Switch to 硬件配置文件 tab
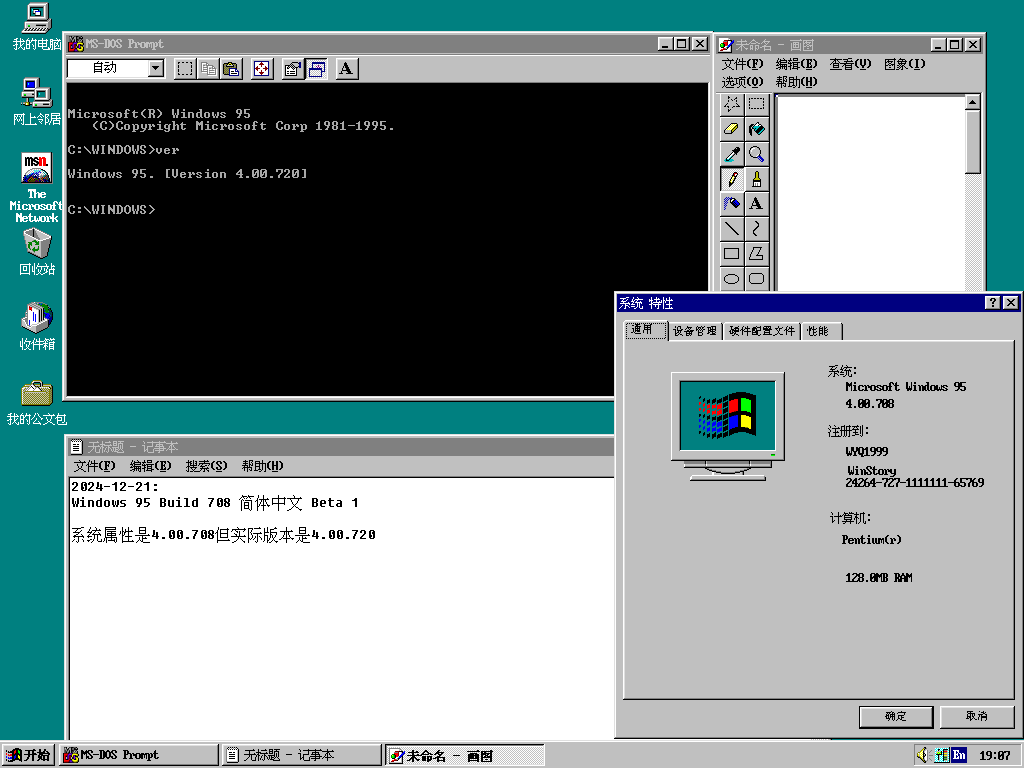The height and width of the screenshot is (768, 1024). (x=762, y=331)
